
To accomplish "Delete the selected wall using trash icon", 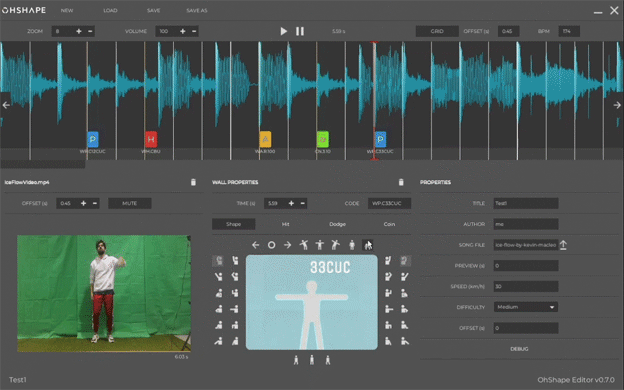I will 401,182.
